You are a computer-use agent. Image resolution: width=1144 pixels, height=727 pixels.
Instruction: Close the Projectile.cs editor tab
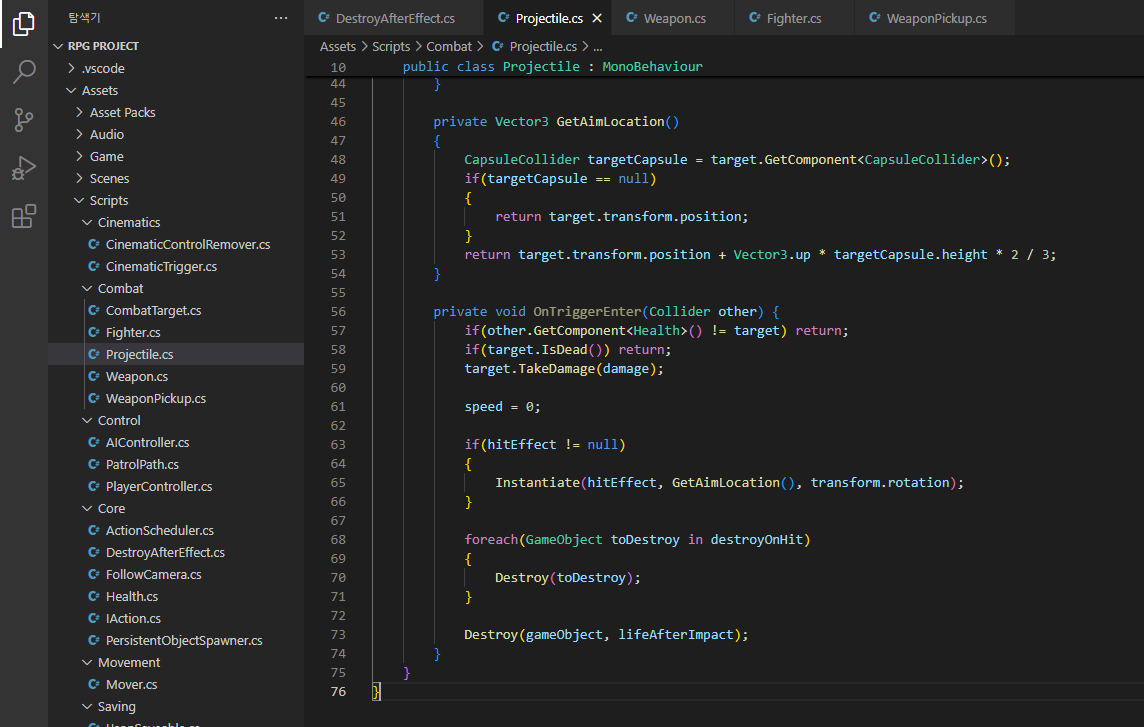[597, 19]
